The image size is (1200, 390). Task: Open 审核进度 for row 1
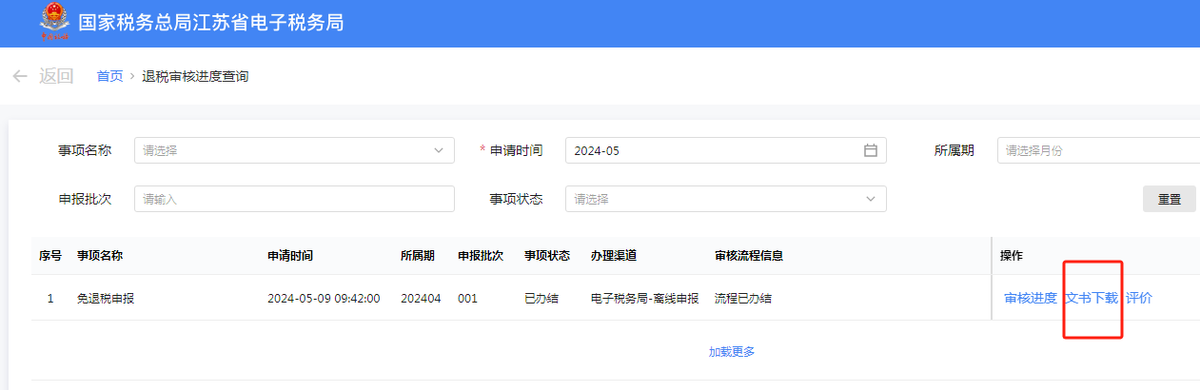tap(1030, 298)
